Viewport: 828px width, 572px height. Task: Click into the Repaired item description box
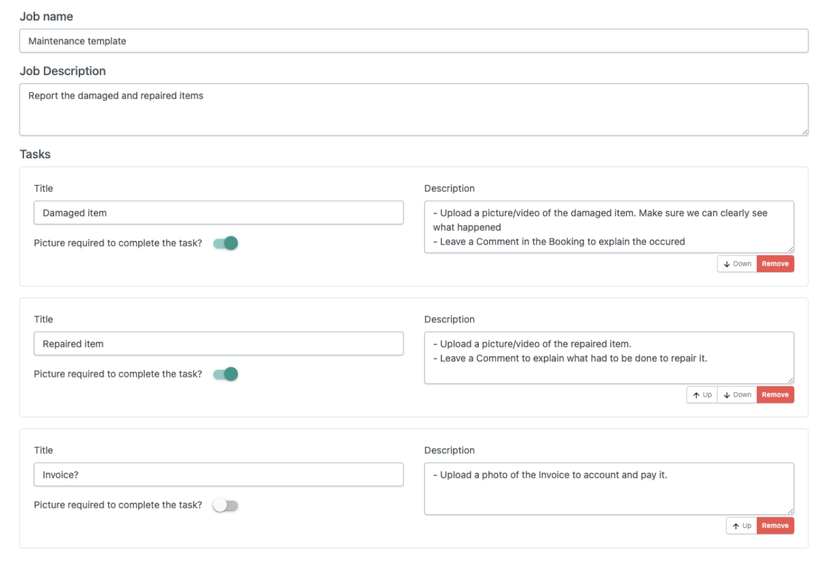[608, 358]
